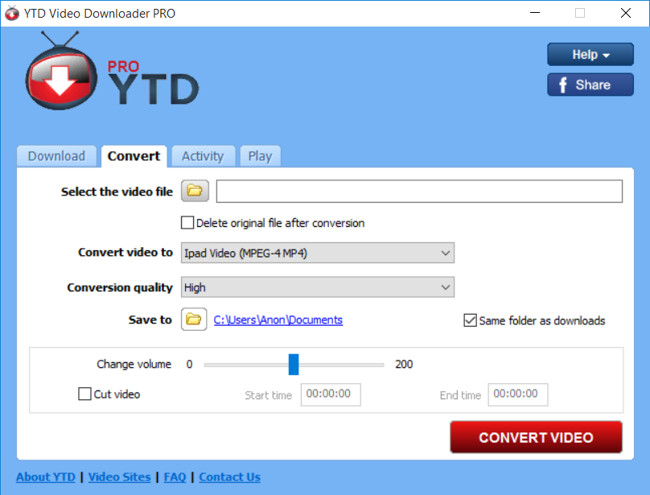Image resolution: width=650 pixels, height=495 pixels.
Task: Close the YTD Video Downloader window
Action: tap(626, 13)
